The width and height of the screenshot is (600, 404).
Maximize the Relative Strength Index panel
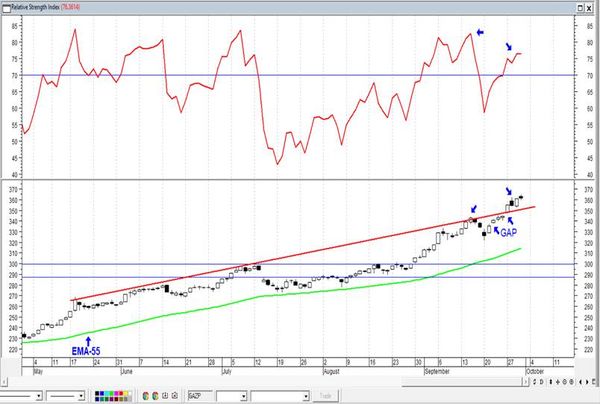(x=580, y=8)
